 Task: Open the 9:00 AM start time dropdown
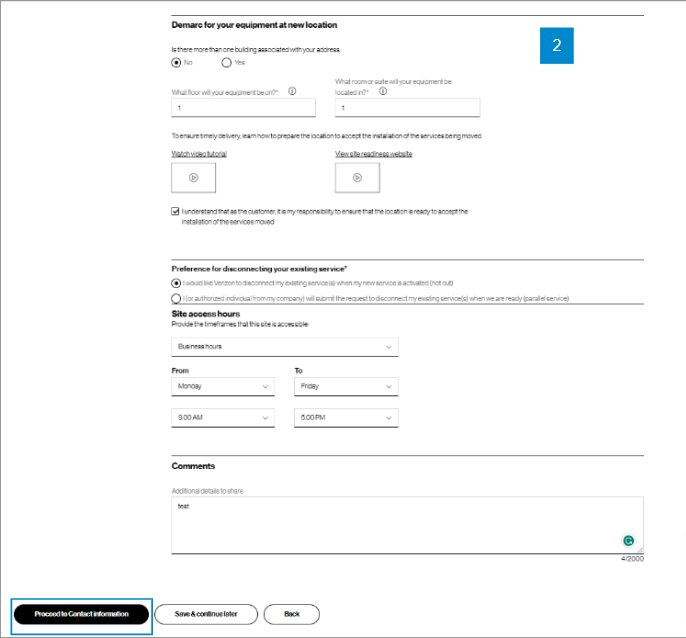(x=223, y=418)
